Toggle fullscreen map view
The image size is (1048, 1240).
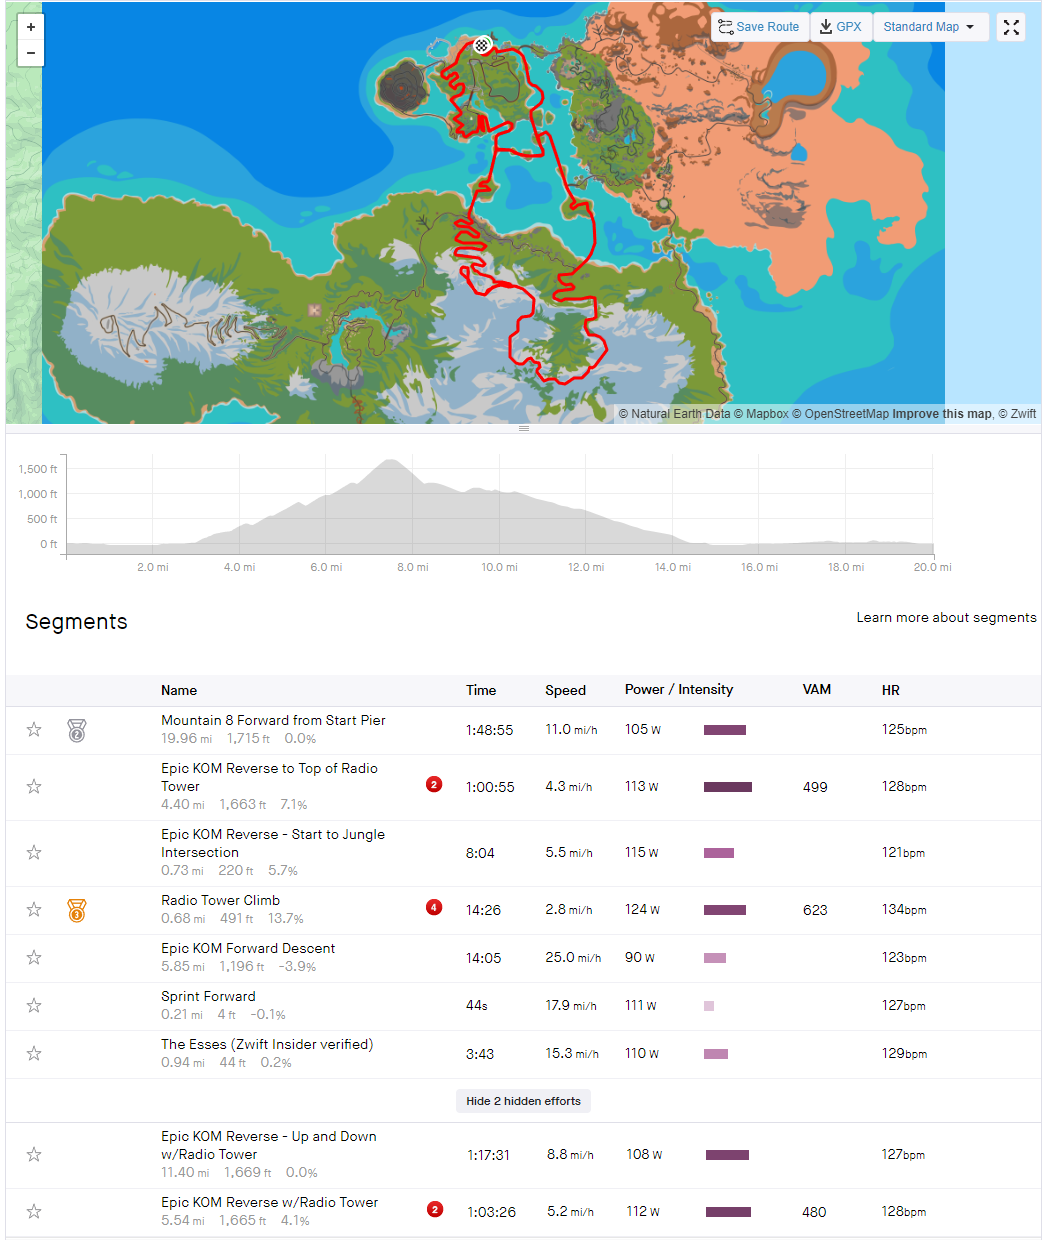pos(1011,27)
